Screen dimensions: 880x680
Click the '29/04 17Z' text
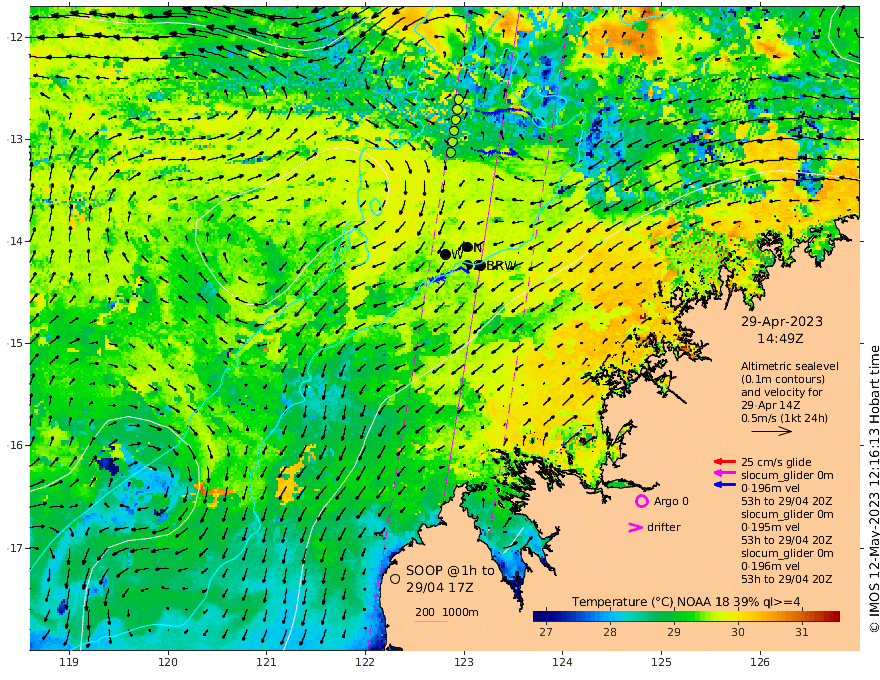click(x=439, y=587)
